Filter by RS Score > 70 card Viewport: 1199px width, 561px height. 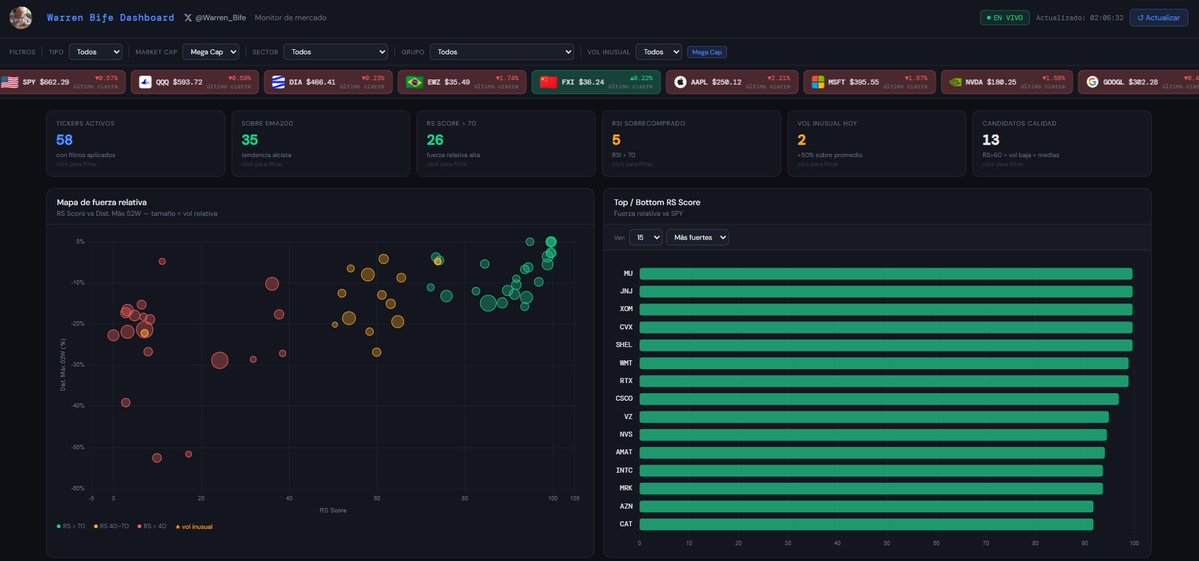pos(505,144)
